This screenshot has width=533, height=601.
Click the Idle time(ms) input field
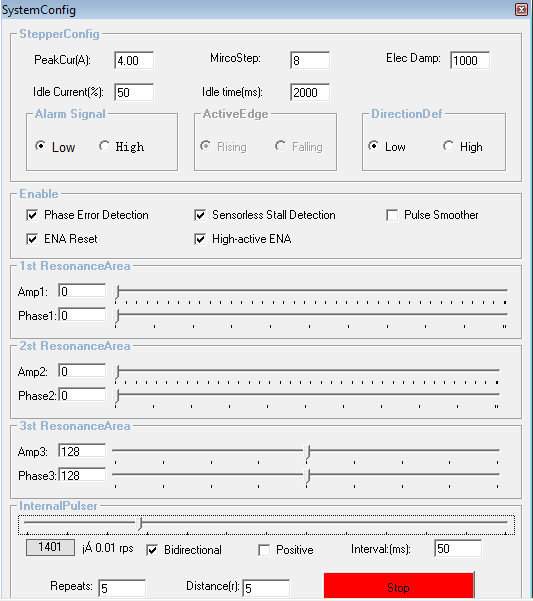tap(310, 92)
